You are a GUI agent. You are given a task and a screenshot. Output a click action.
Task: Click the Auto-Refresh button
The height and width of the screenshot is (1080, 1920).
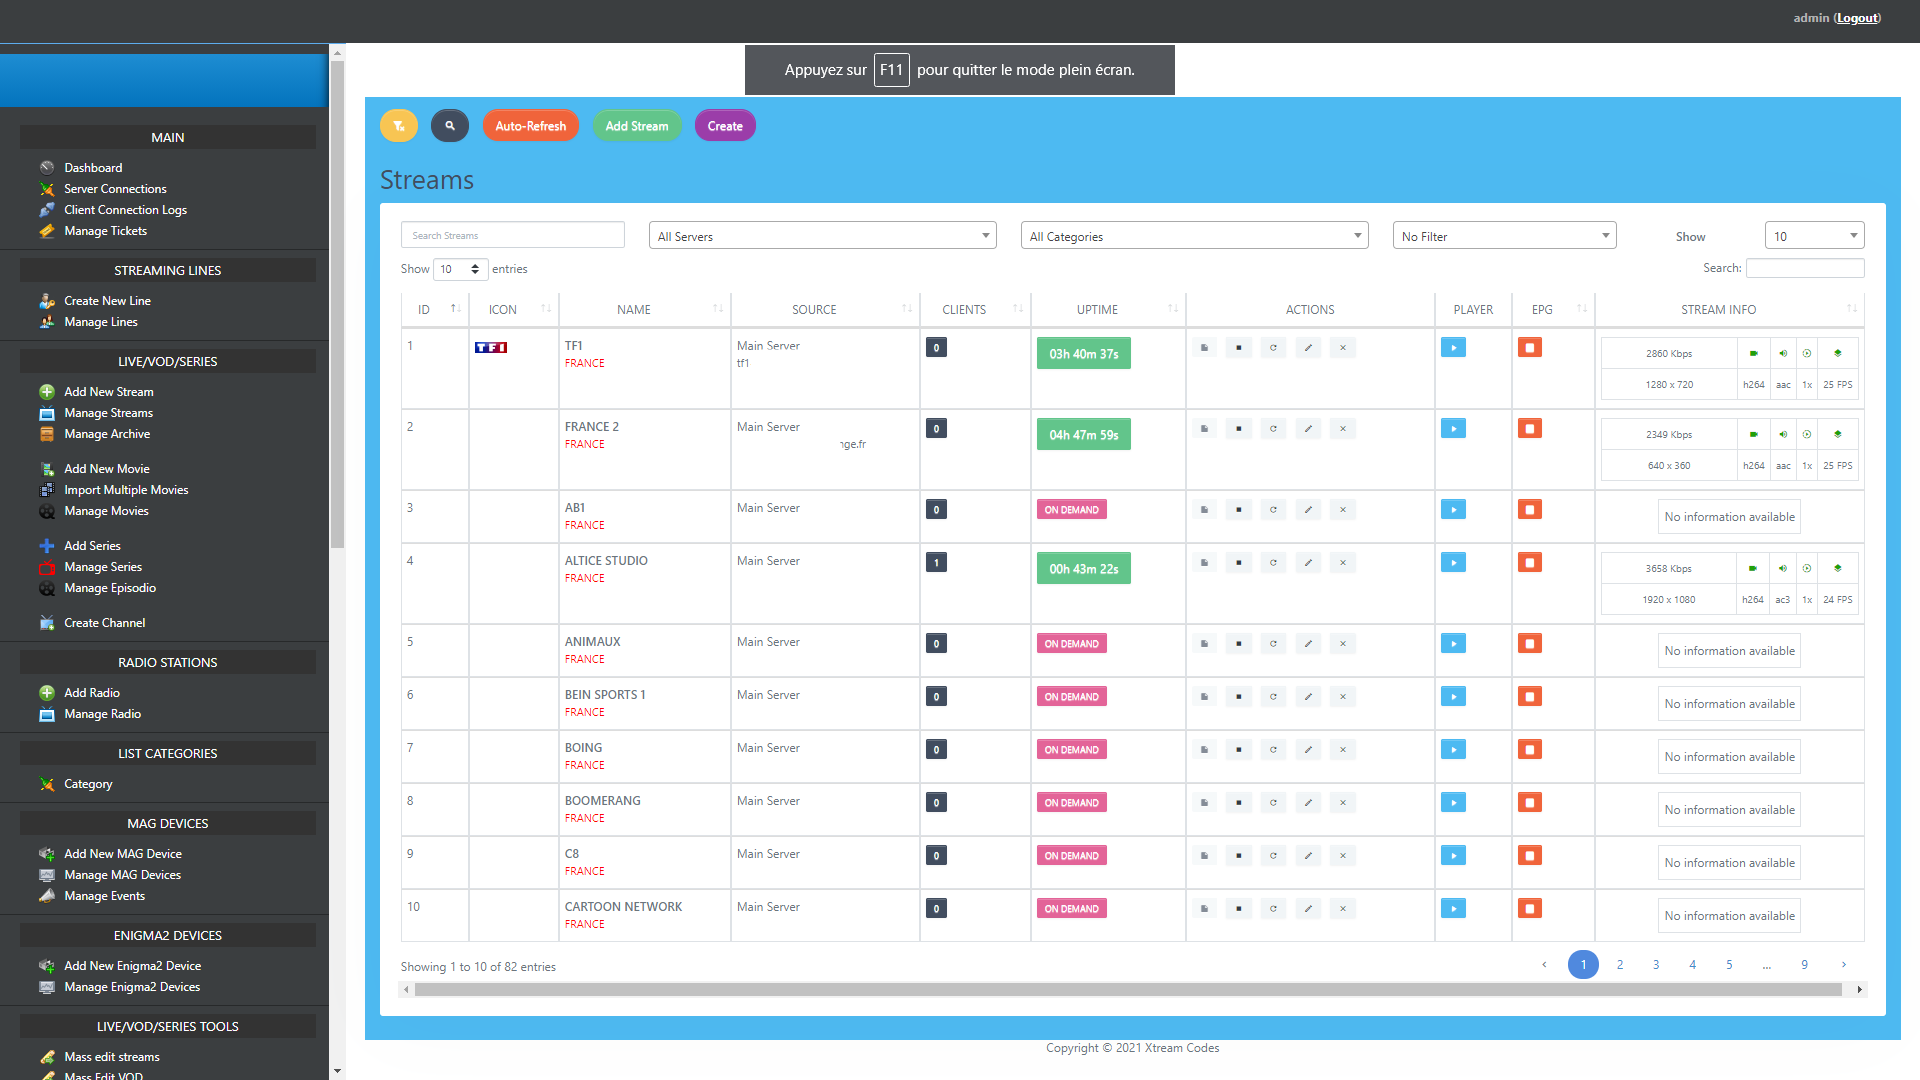click(x=531, y=126)
